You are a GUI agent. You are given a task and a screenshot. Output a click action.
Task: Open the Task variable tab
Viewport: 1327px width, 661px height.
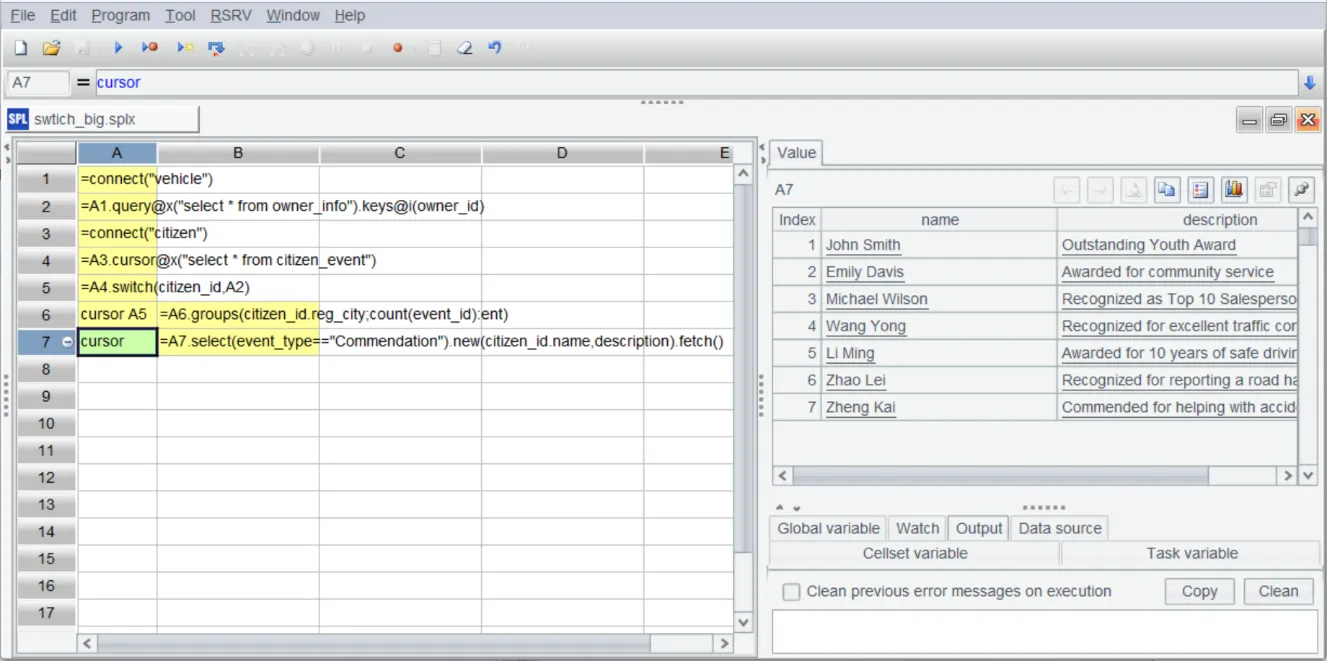1192,553
